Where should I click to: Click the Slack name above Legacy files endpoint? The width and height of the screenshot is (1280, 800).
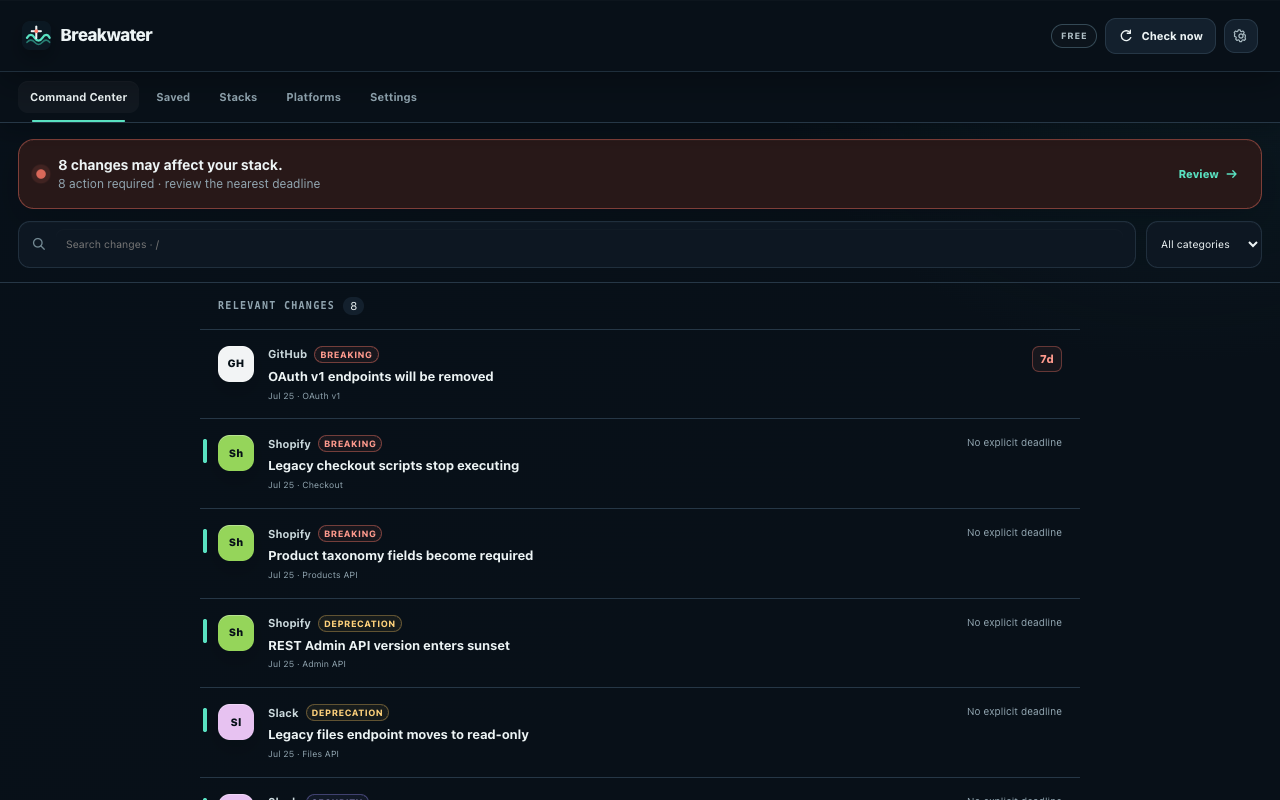click(283, 713)
